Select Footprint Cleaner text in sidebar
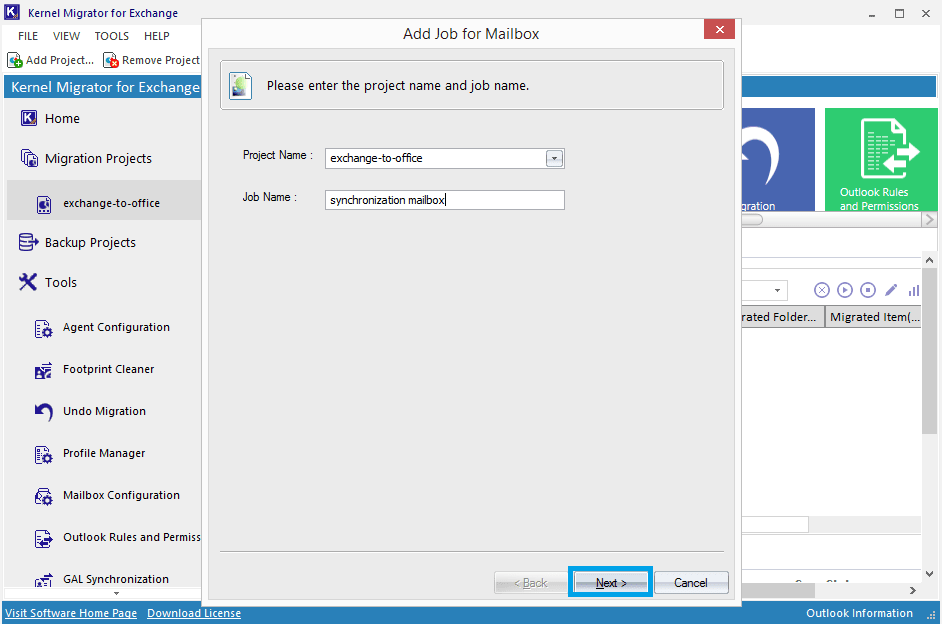The image size is (942, 624). tap(109, 369)
